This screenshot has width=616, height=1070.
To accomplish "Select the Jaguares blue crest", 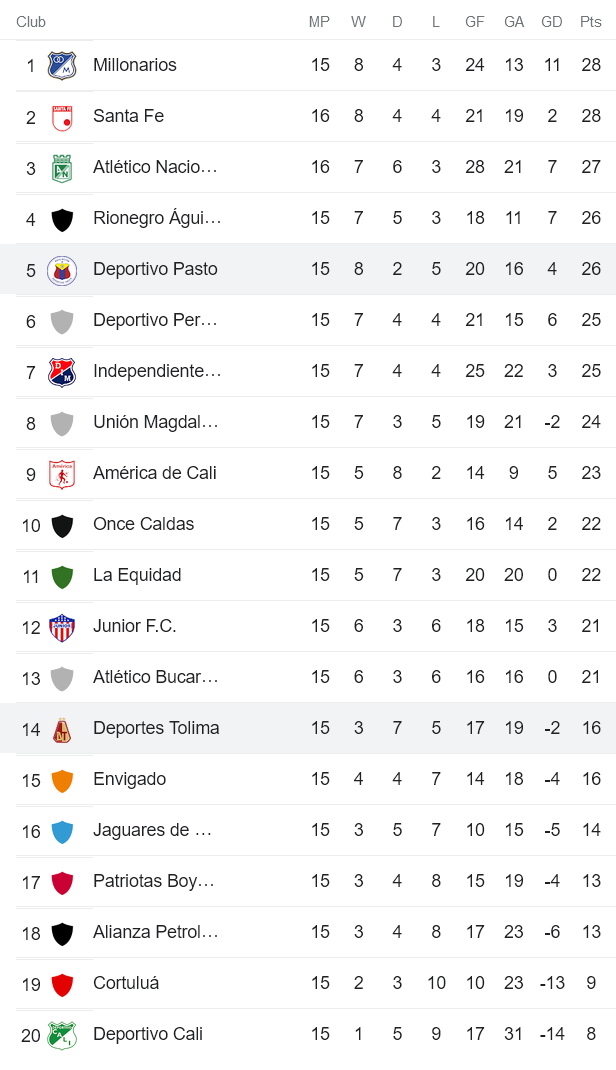I will (62, 830).
